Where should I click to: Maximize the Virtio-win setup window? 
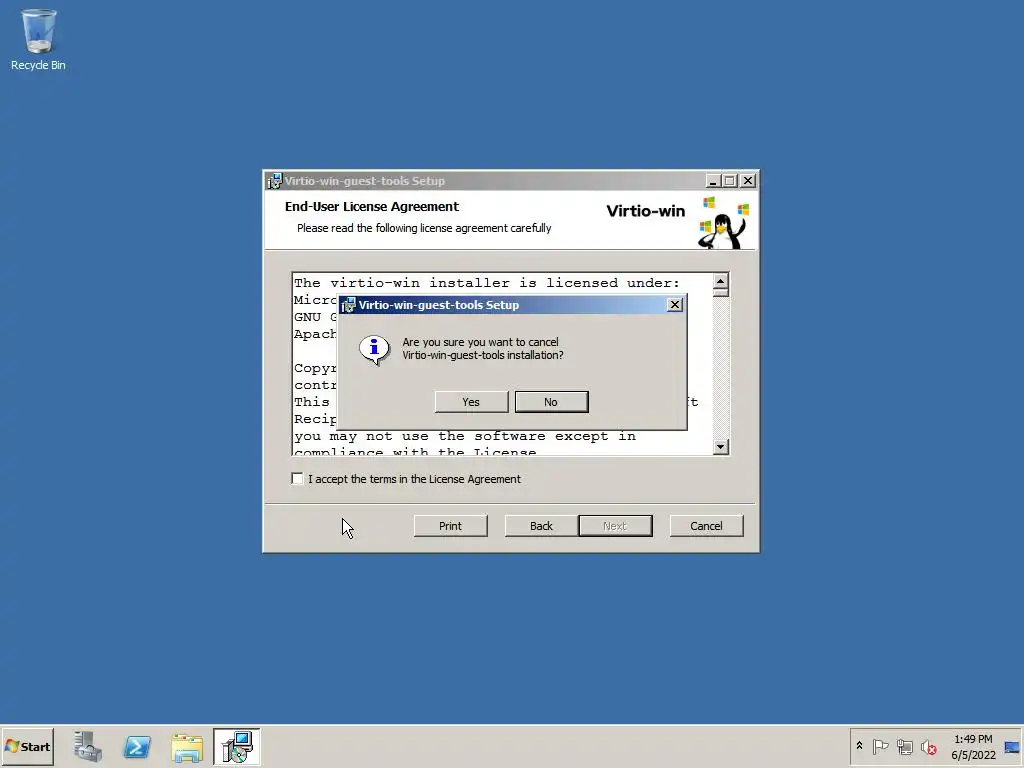click(730, 181)
